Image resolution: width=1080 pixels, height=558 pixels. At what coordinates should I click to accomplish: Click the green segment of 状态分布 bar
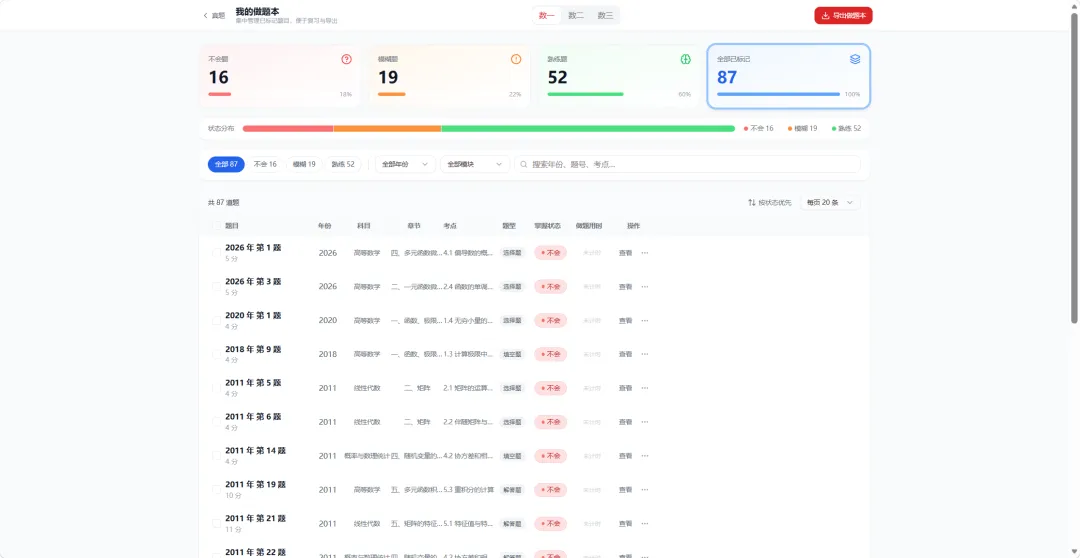[x=588, y=128]
